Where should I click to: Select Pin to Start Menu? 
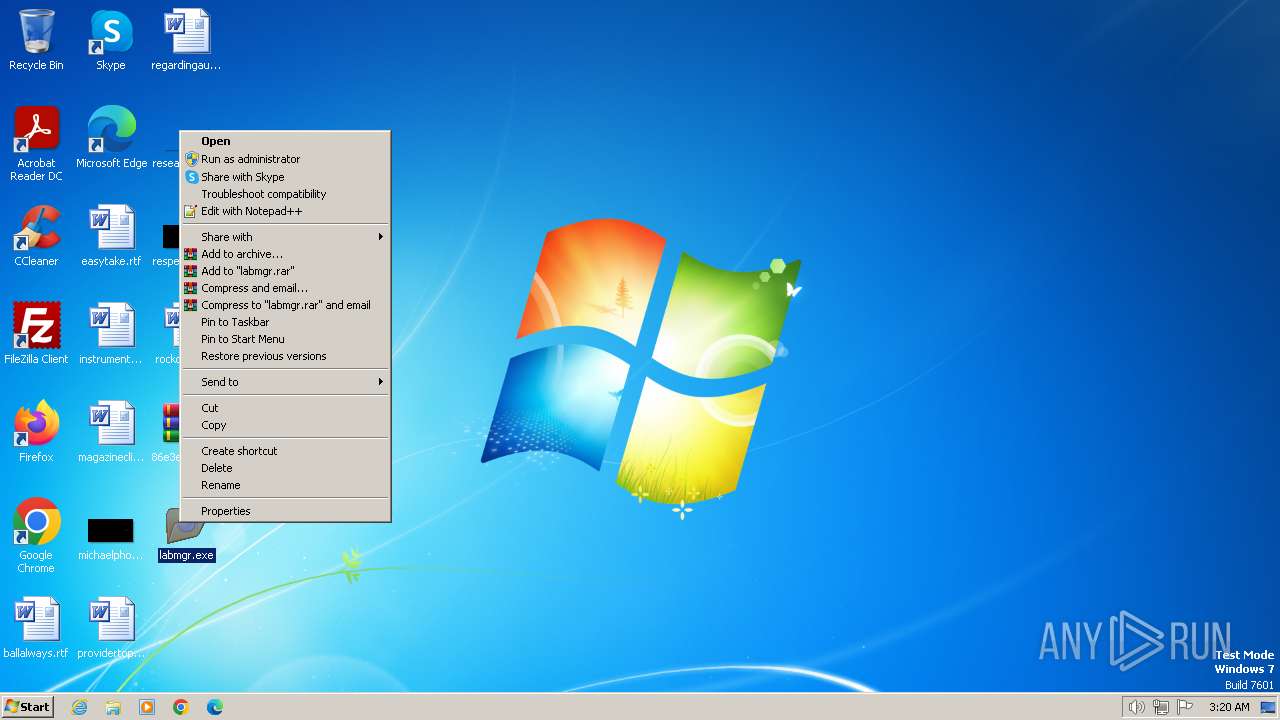(x=285, y=339)
